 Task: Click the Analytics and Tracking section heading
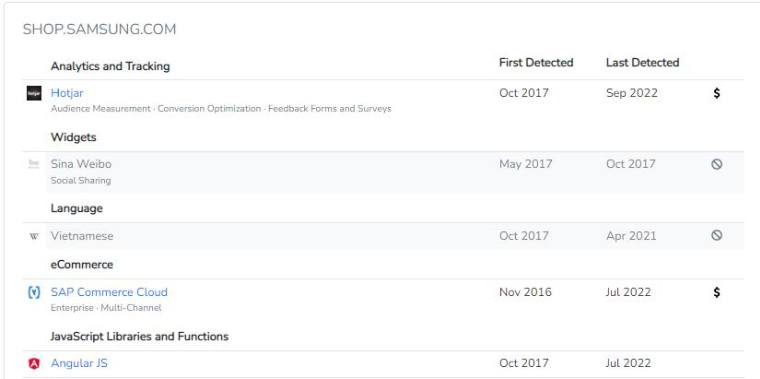[110, 66]
